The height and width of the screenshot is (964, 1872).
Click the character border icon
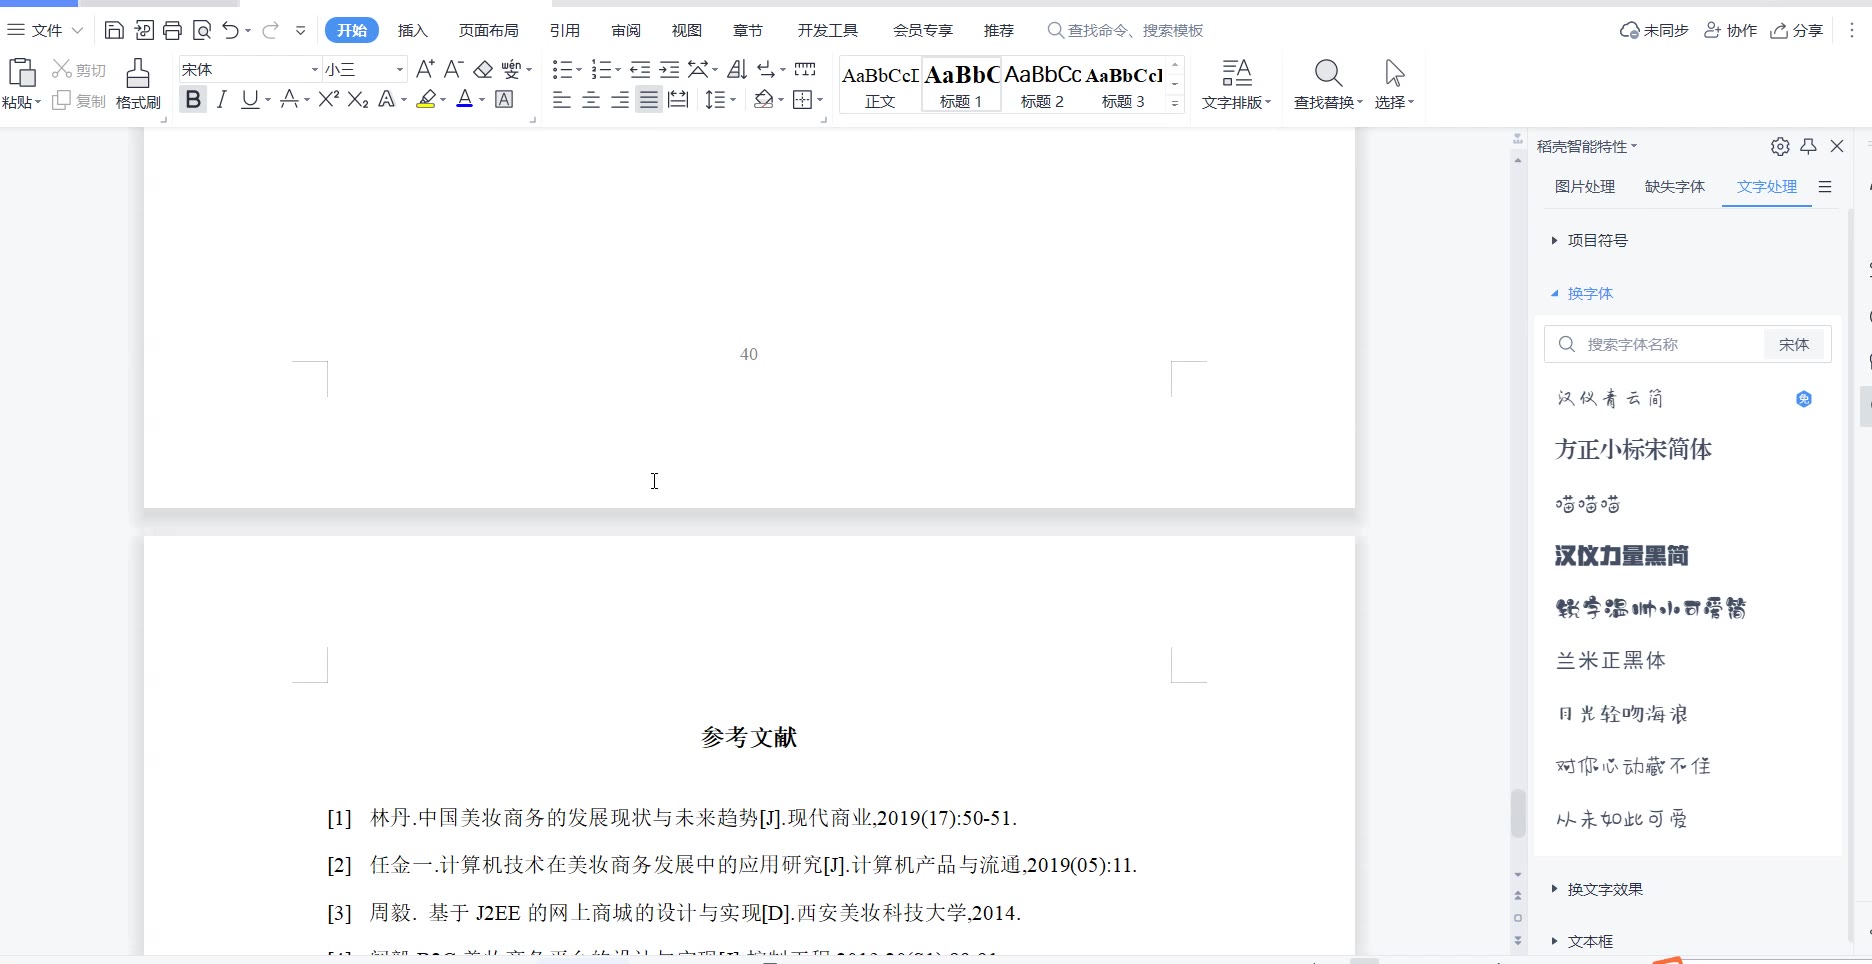click(505, 99)
